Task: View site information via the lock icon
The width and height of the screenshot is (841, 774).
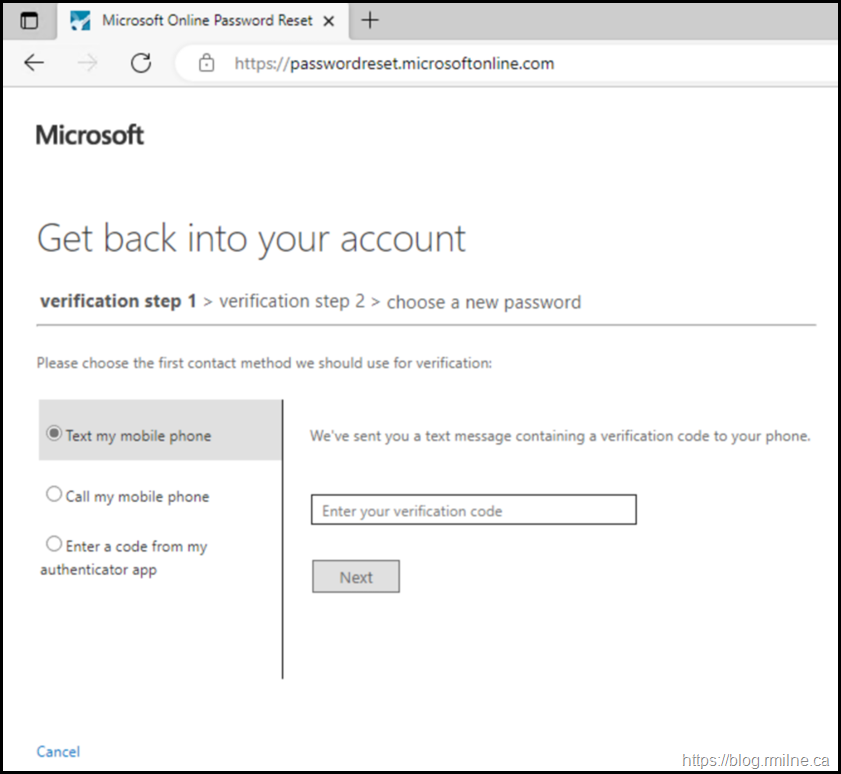Action: pyautogui.click(x=207, y=63)
